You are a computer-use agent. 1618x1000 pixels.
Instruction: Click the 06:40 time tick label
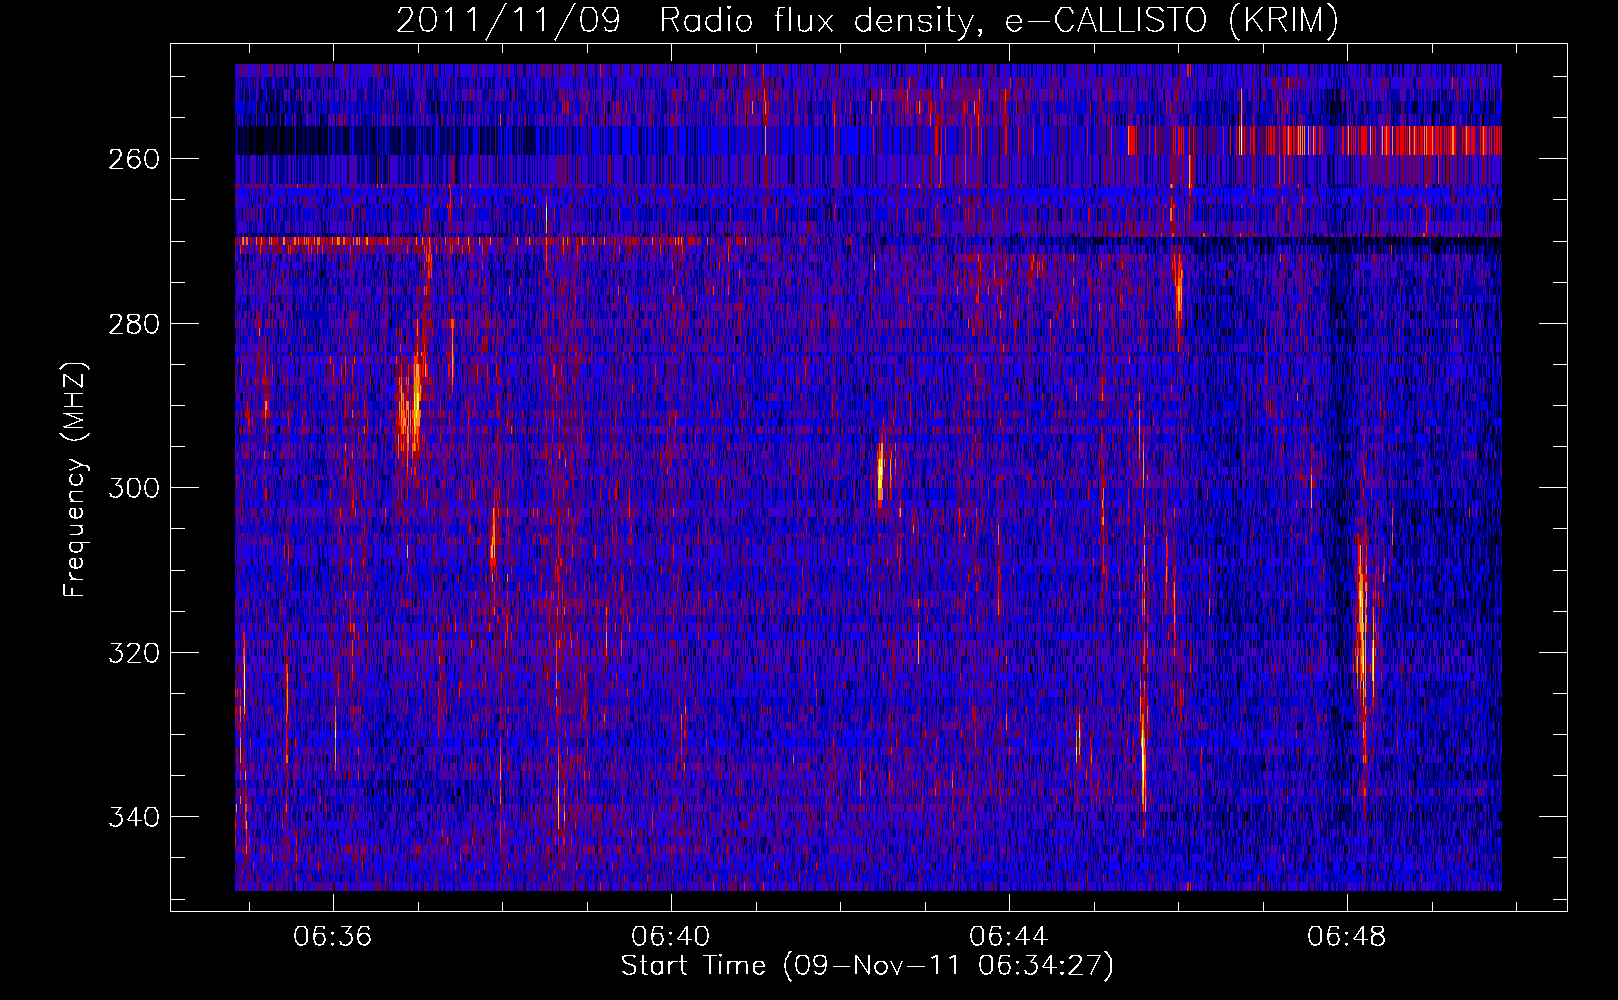pos(671,937)
